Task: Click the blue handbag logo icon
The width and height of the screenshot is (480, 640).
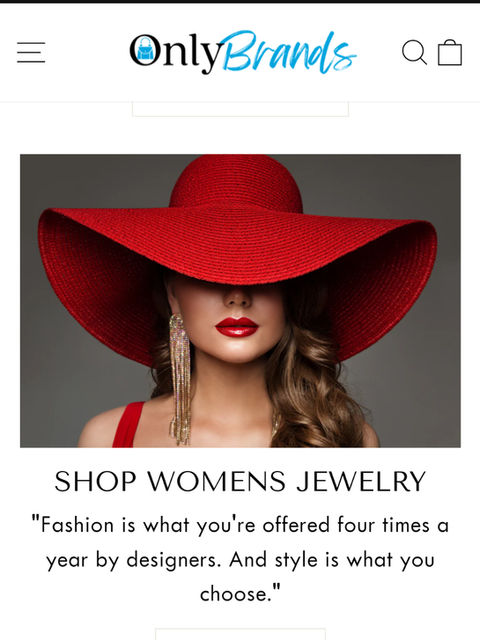Action: 144,51
